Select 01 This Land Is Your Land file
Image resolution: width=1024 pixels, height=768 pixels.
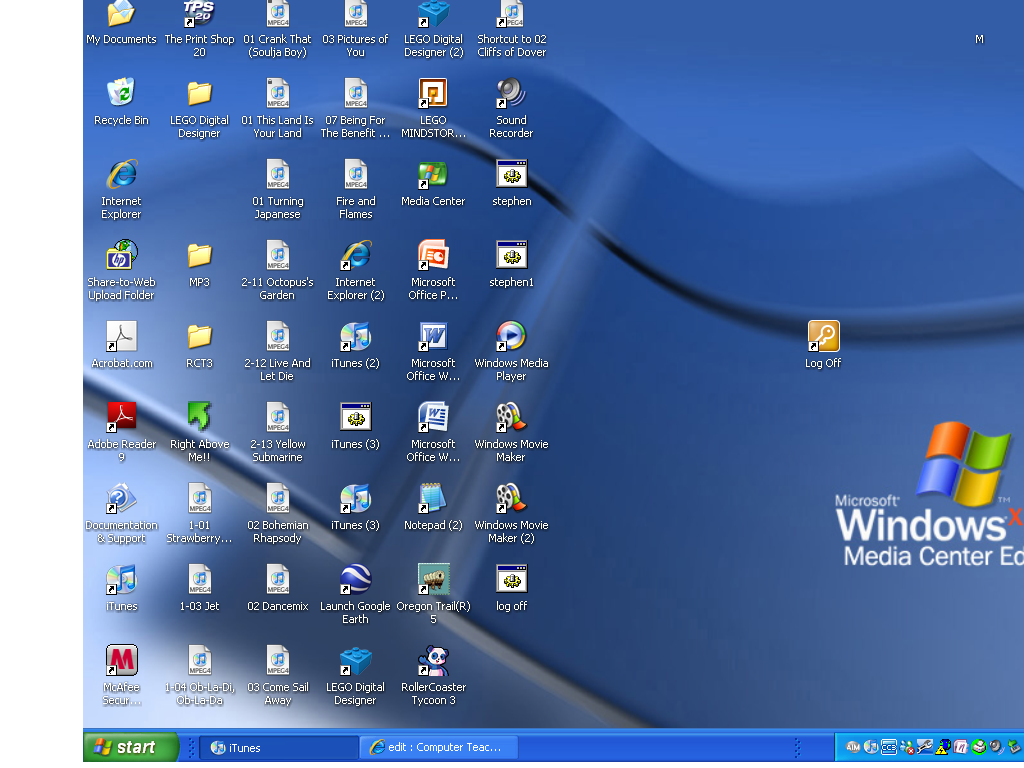click(278, 108)
